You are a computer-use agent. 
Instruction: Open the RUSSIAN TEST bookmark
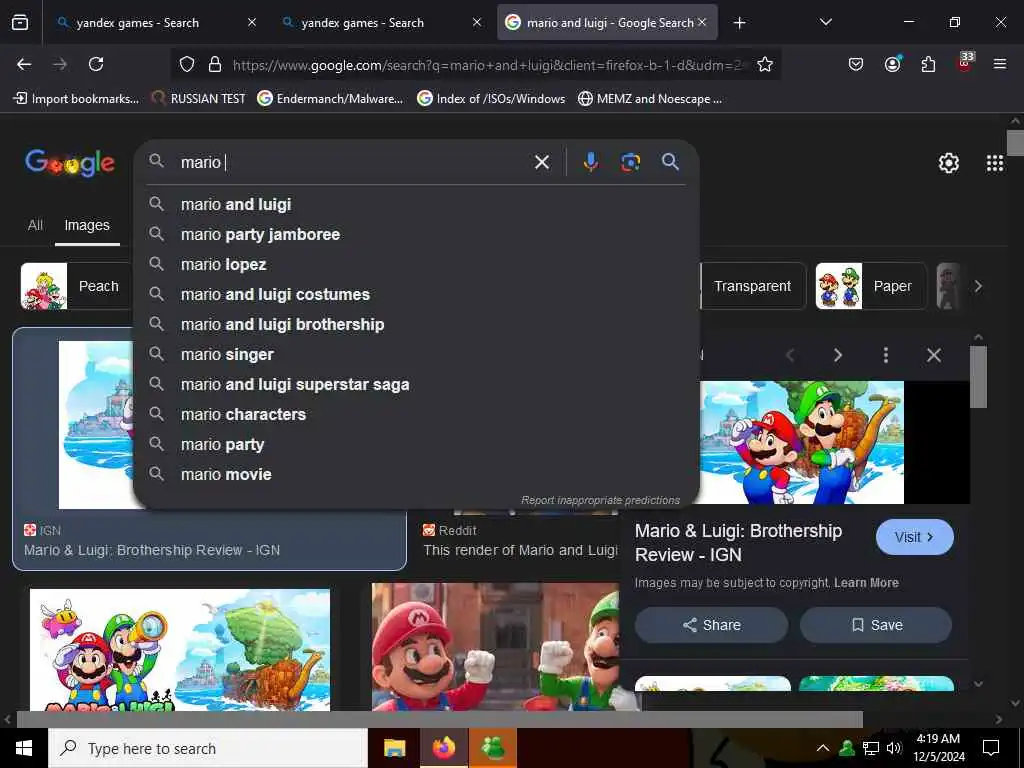click(x=199, y=99)
